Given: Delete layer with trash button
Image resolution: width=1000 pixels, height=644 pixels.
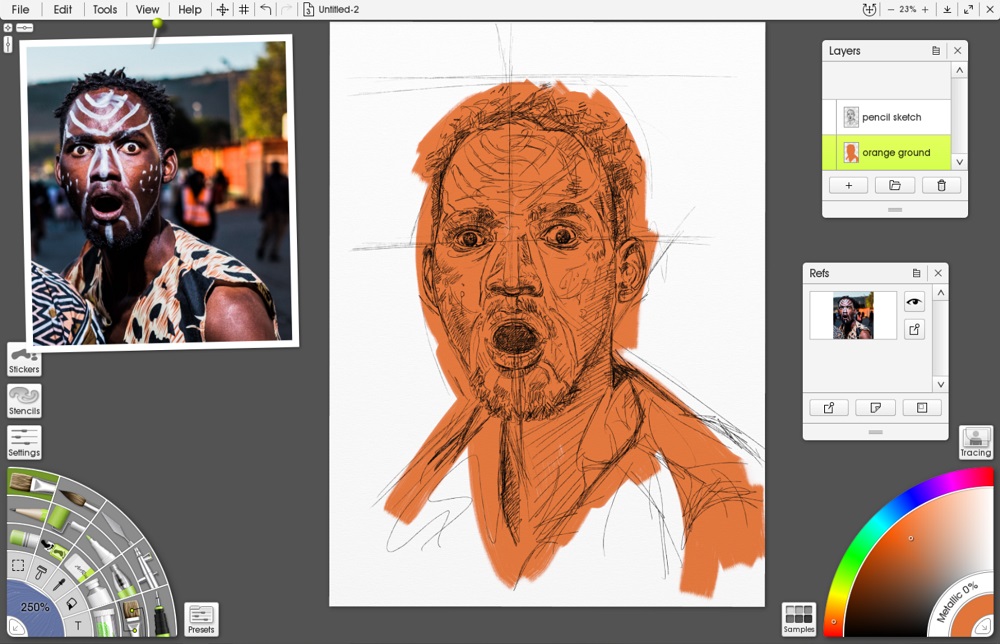Looking at the screenshot, I should click(x=941, y=186).
